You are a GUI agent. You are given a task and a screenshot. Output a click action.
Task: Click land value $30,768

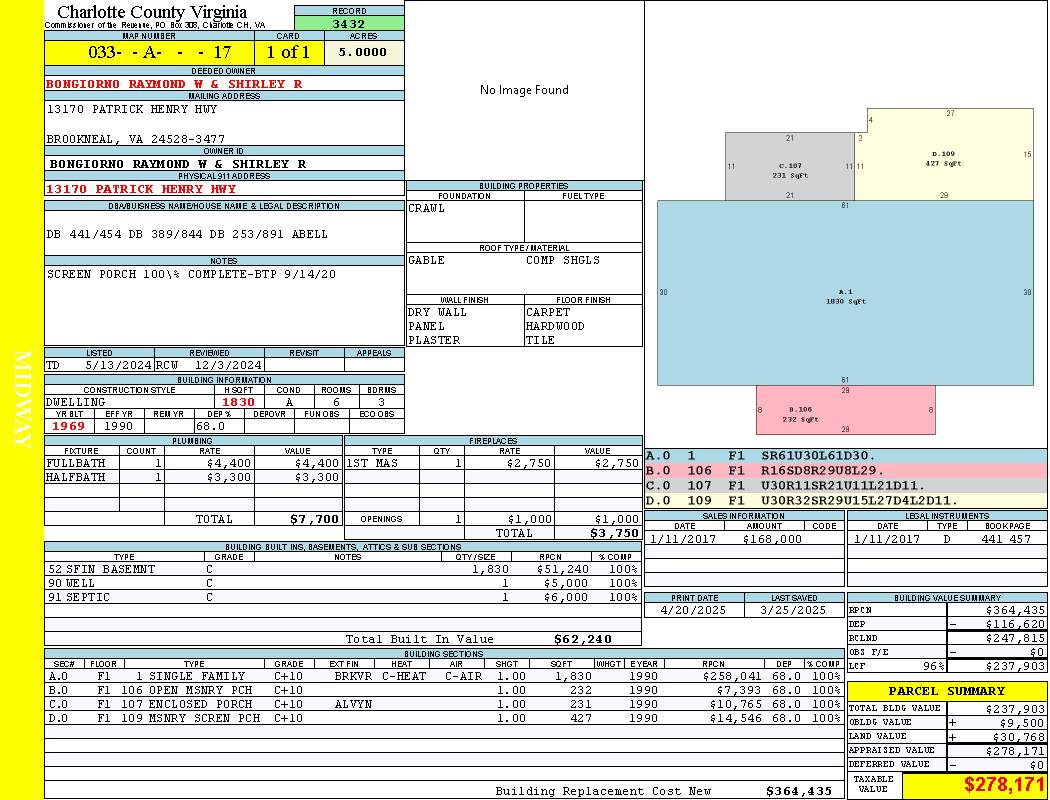pos(1019,737)
